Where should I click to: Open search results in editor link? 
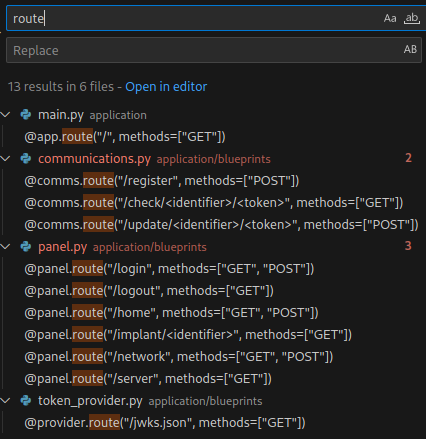[166, 87]
